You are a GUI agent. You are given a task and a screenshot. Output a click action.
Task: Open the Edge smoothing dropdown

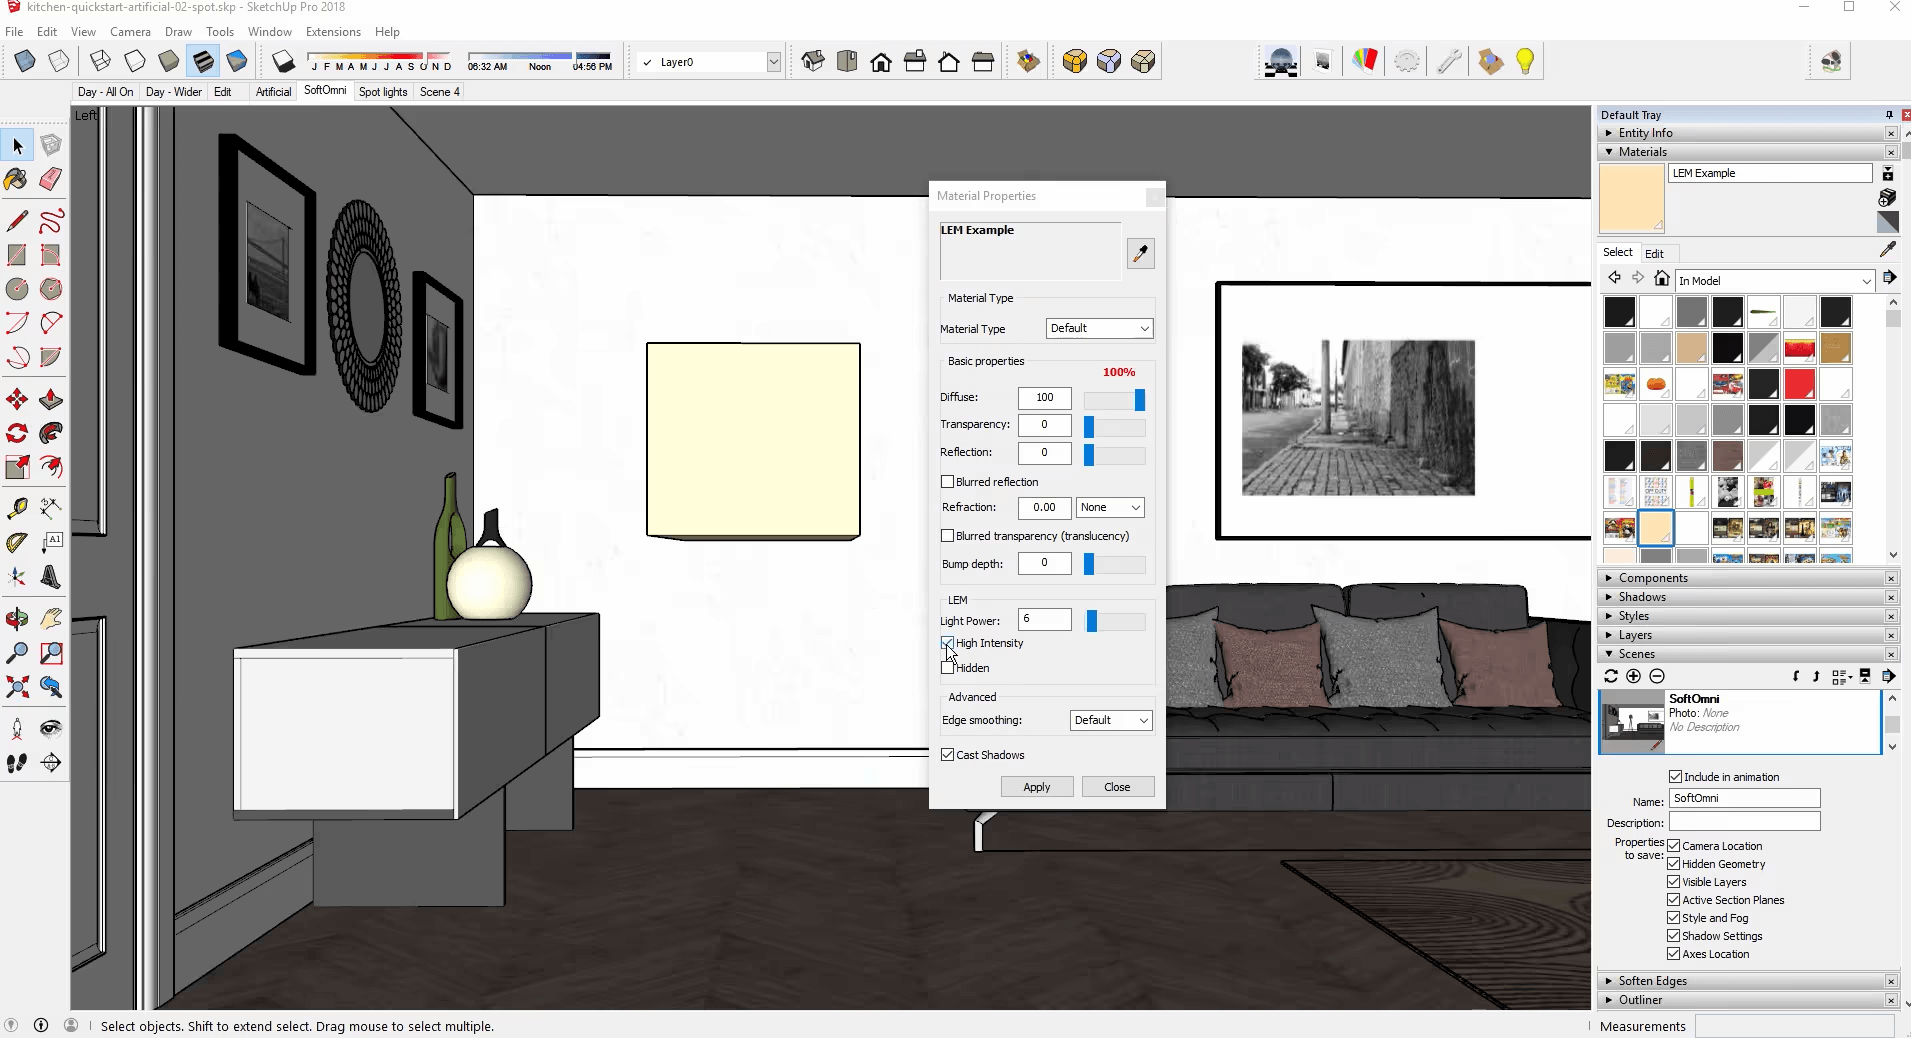point(1111,720)
